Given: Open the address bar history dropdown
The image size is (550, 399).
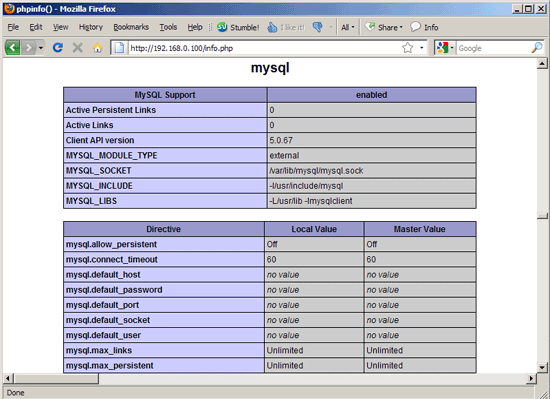Looking at the screenshot, I should tap(422, 48).
